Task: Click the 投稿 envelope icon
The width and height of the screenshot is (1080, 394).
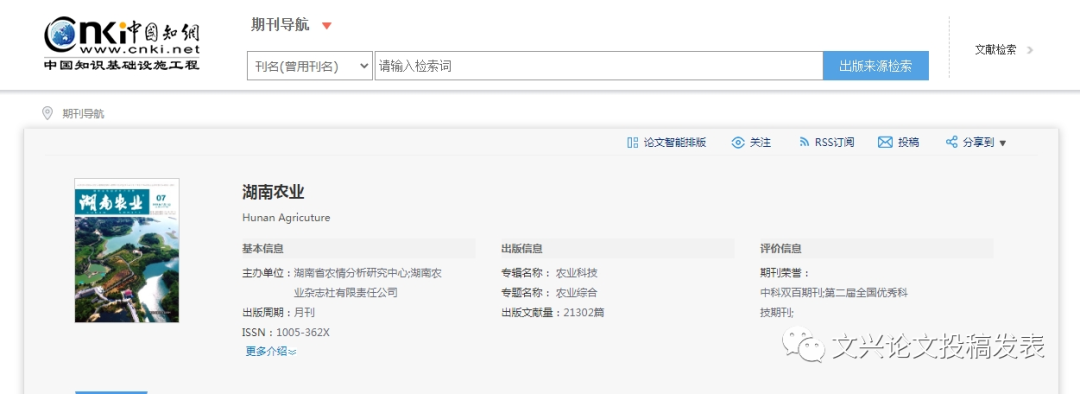Action: pyautogui.click(x=885, y=143)
